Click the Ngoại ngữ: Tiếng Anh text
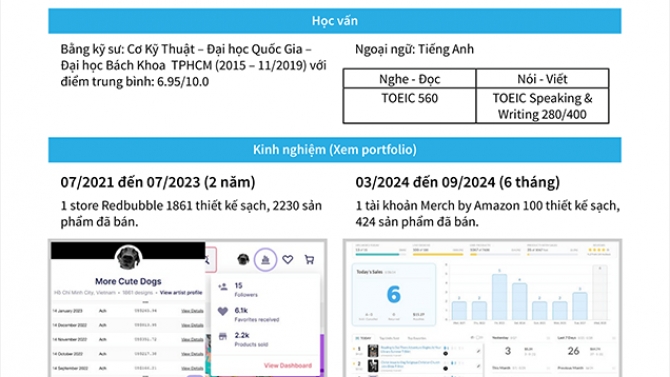This screenshot has height=377, width=670. coord(414,49)
